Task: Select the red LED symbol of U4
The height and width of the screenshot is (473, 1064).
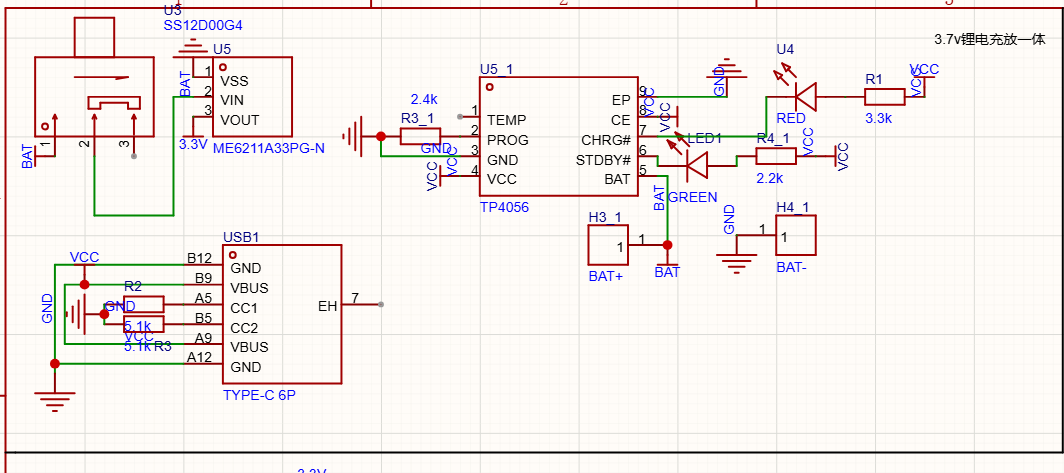Action: pos(805,97)
